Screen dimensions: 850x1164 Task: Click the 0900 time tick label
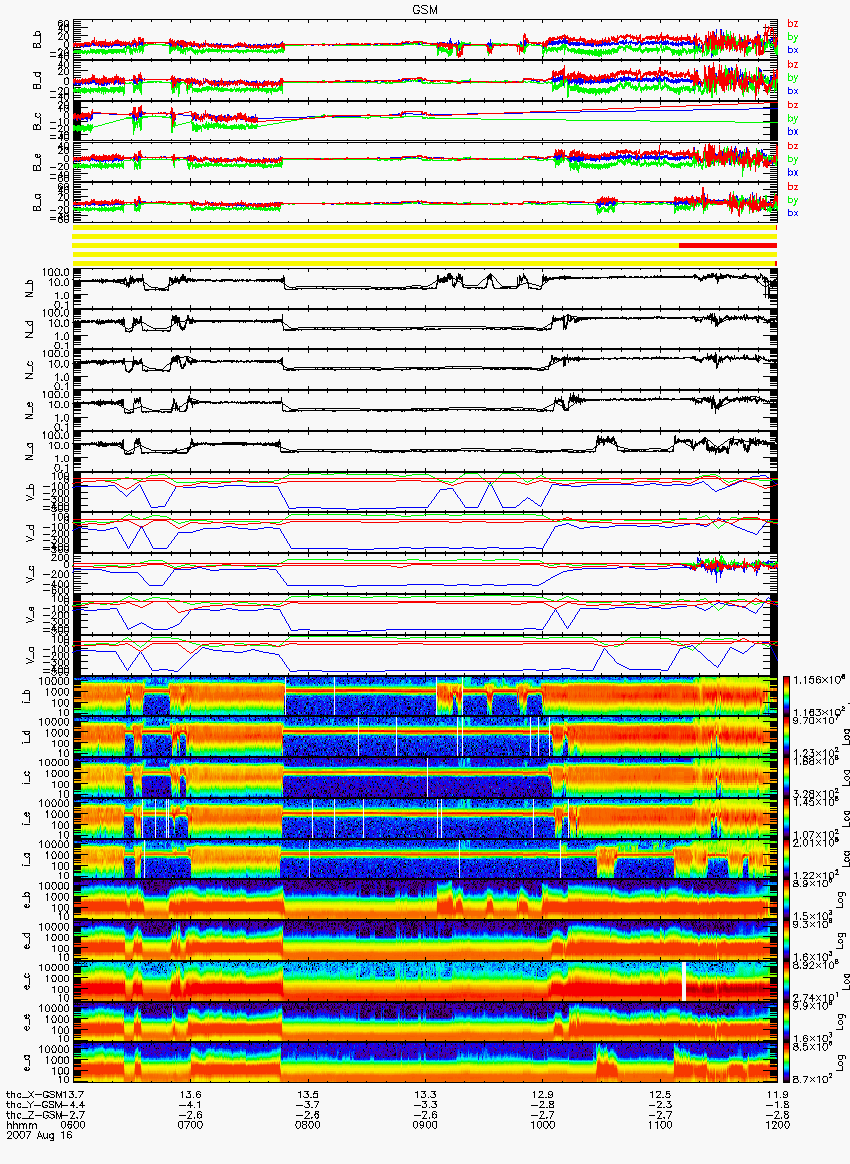click(425, 1125)
